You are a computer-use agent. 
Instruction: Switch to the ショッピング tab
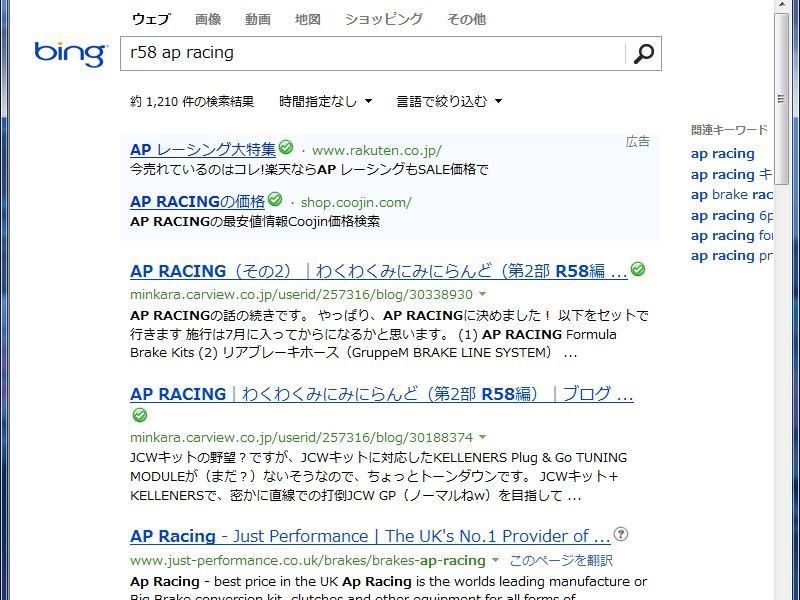(x=384, y=19)
